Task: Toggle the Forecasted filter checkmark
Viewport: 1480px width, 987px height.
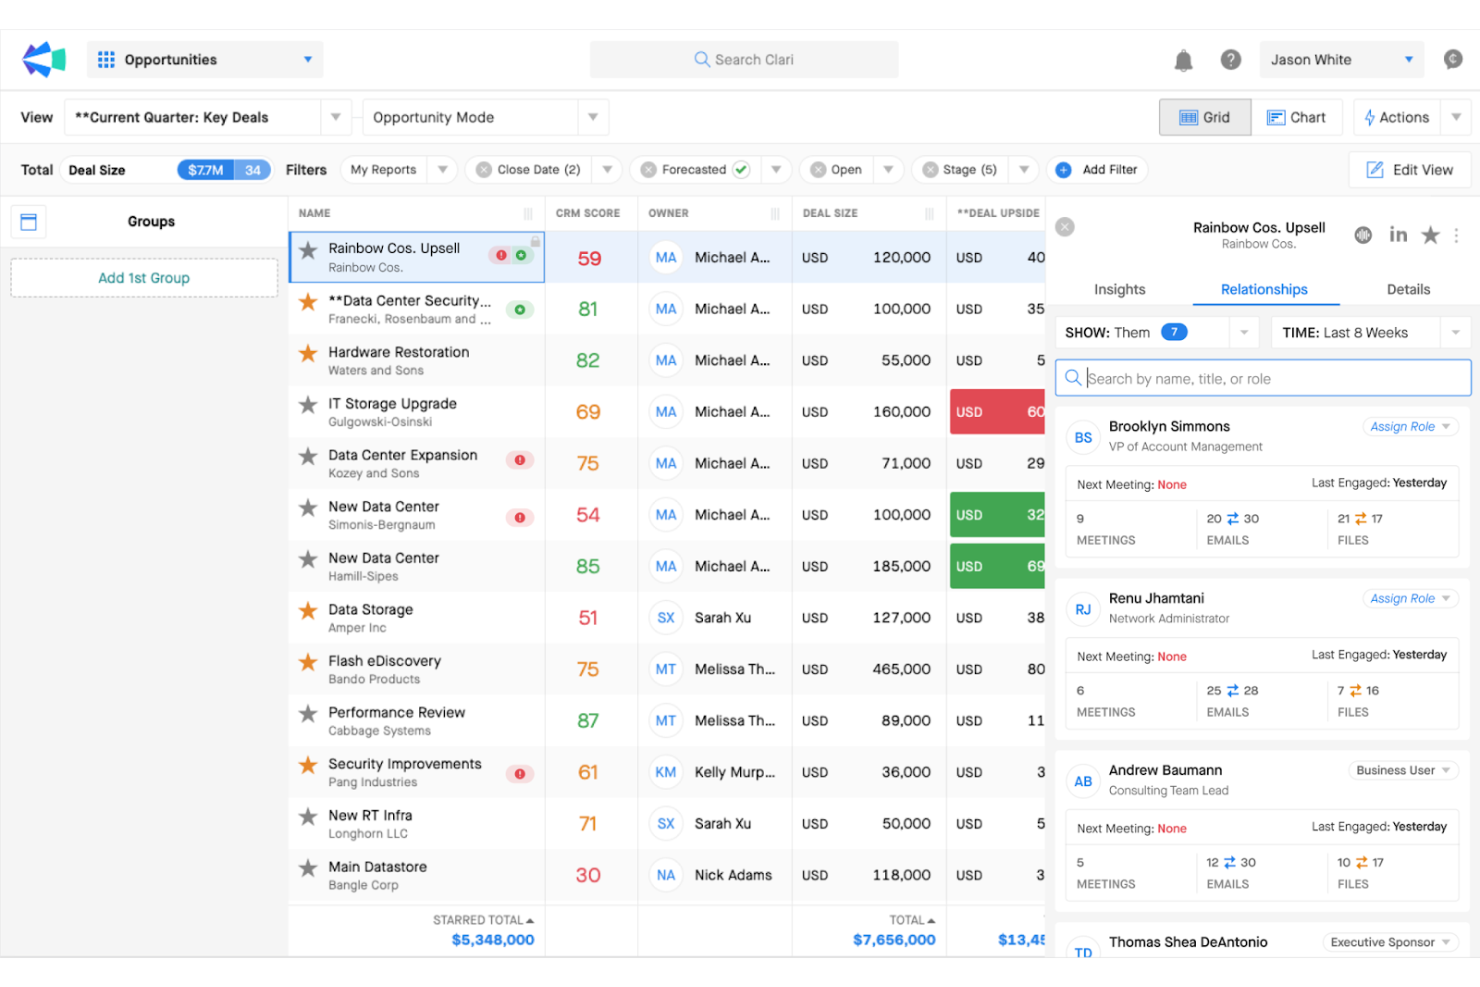Action: point(741,170)
